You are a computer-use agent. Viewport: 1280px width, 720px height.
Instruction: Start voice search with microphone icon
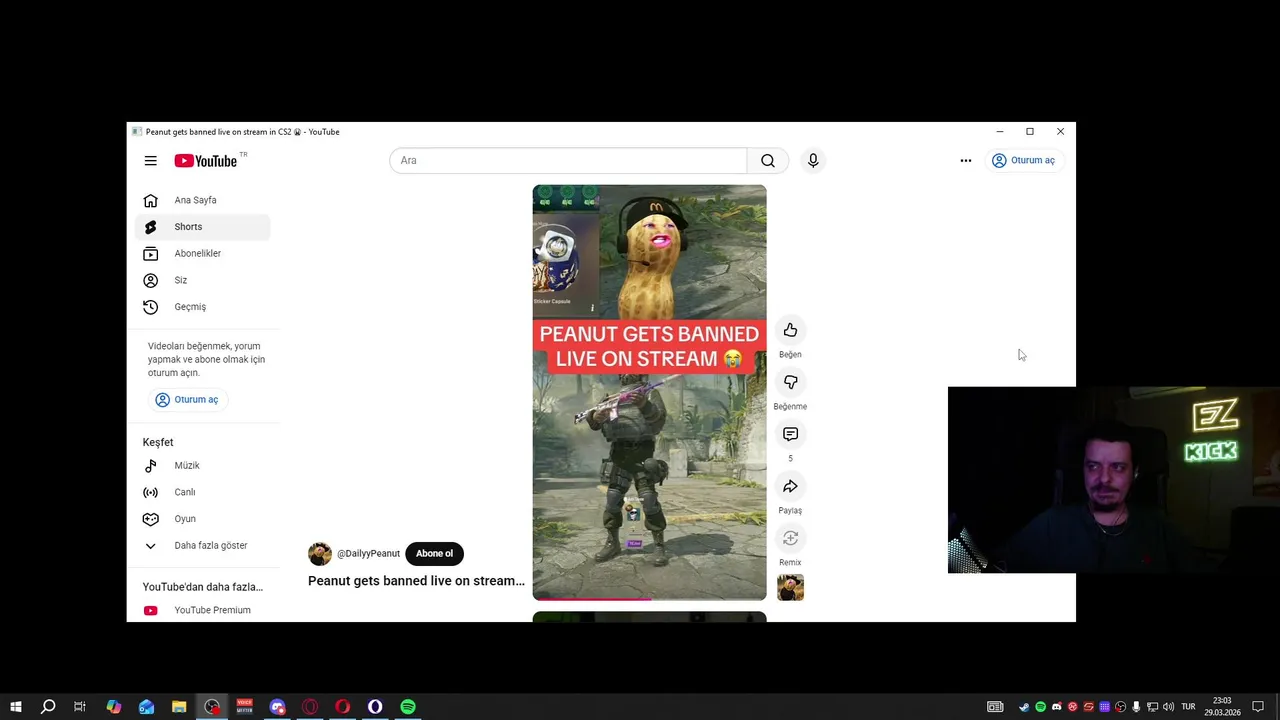pos(813,160)
